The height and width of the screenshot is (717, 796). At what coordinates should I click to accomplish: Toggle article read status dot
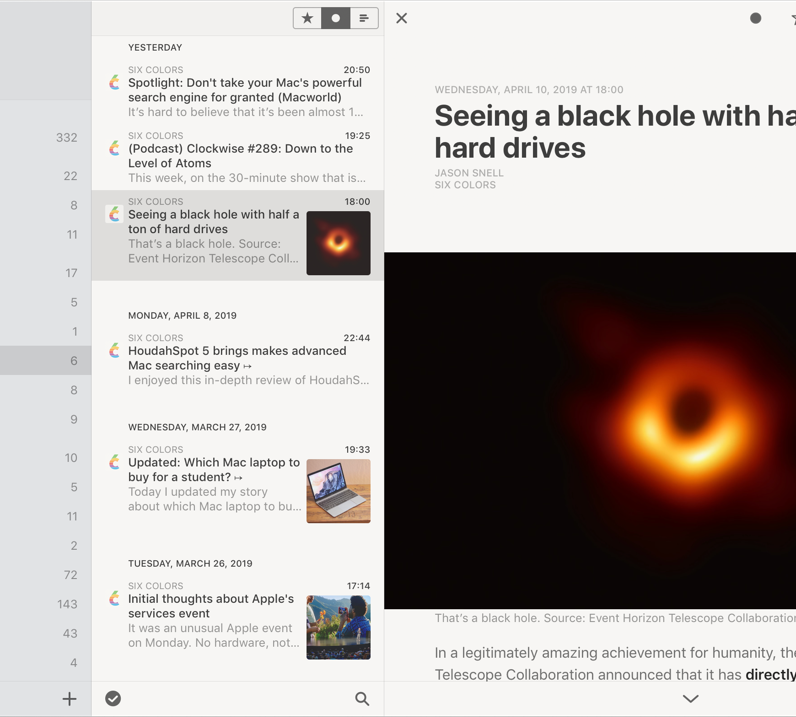click(755, 18)
